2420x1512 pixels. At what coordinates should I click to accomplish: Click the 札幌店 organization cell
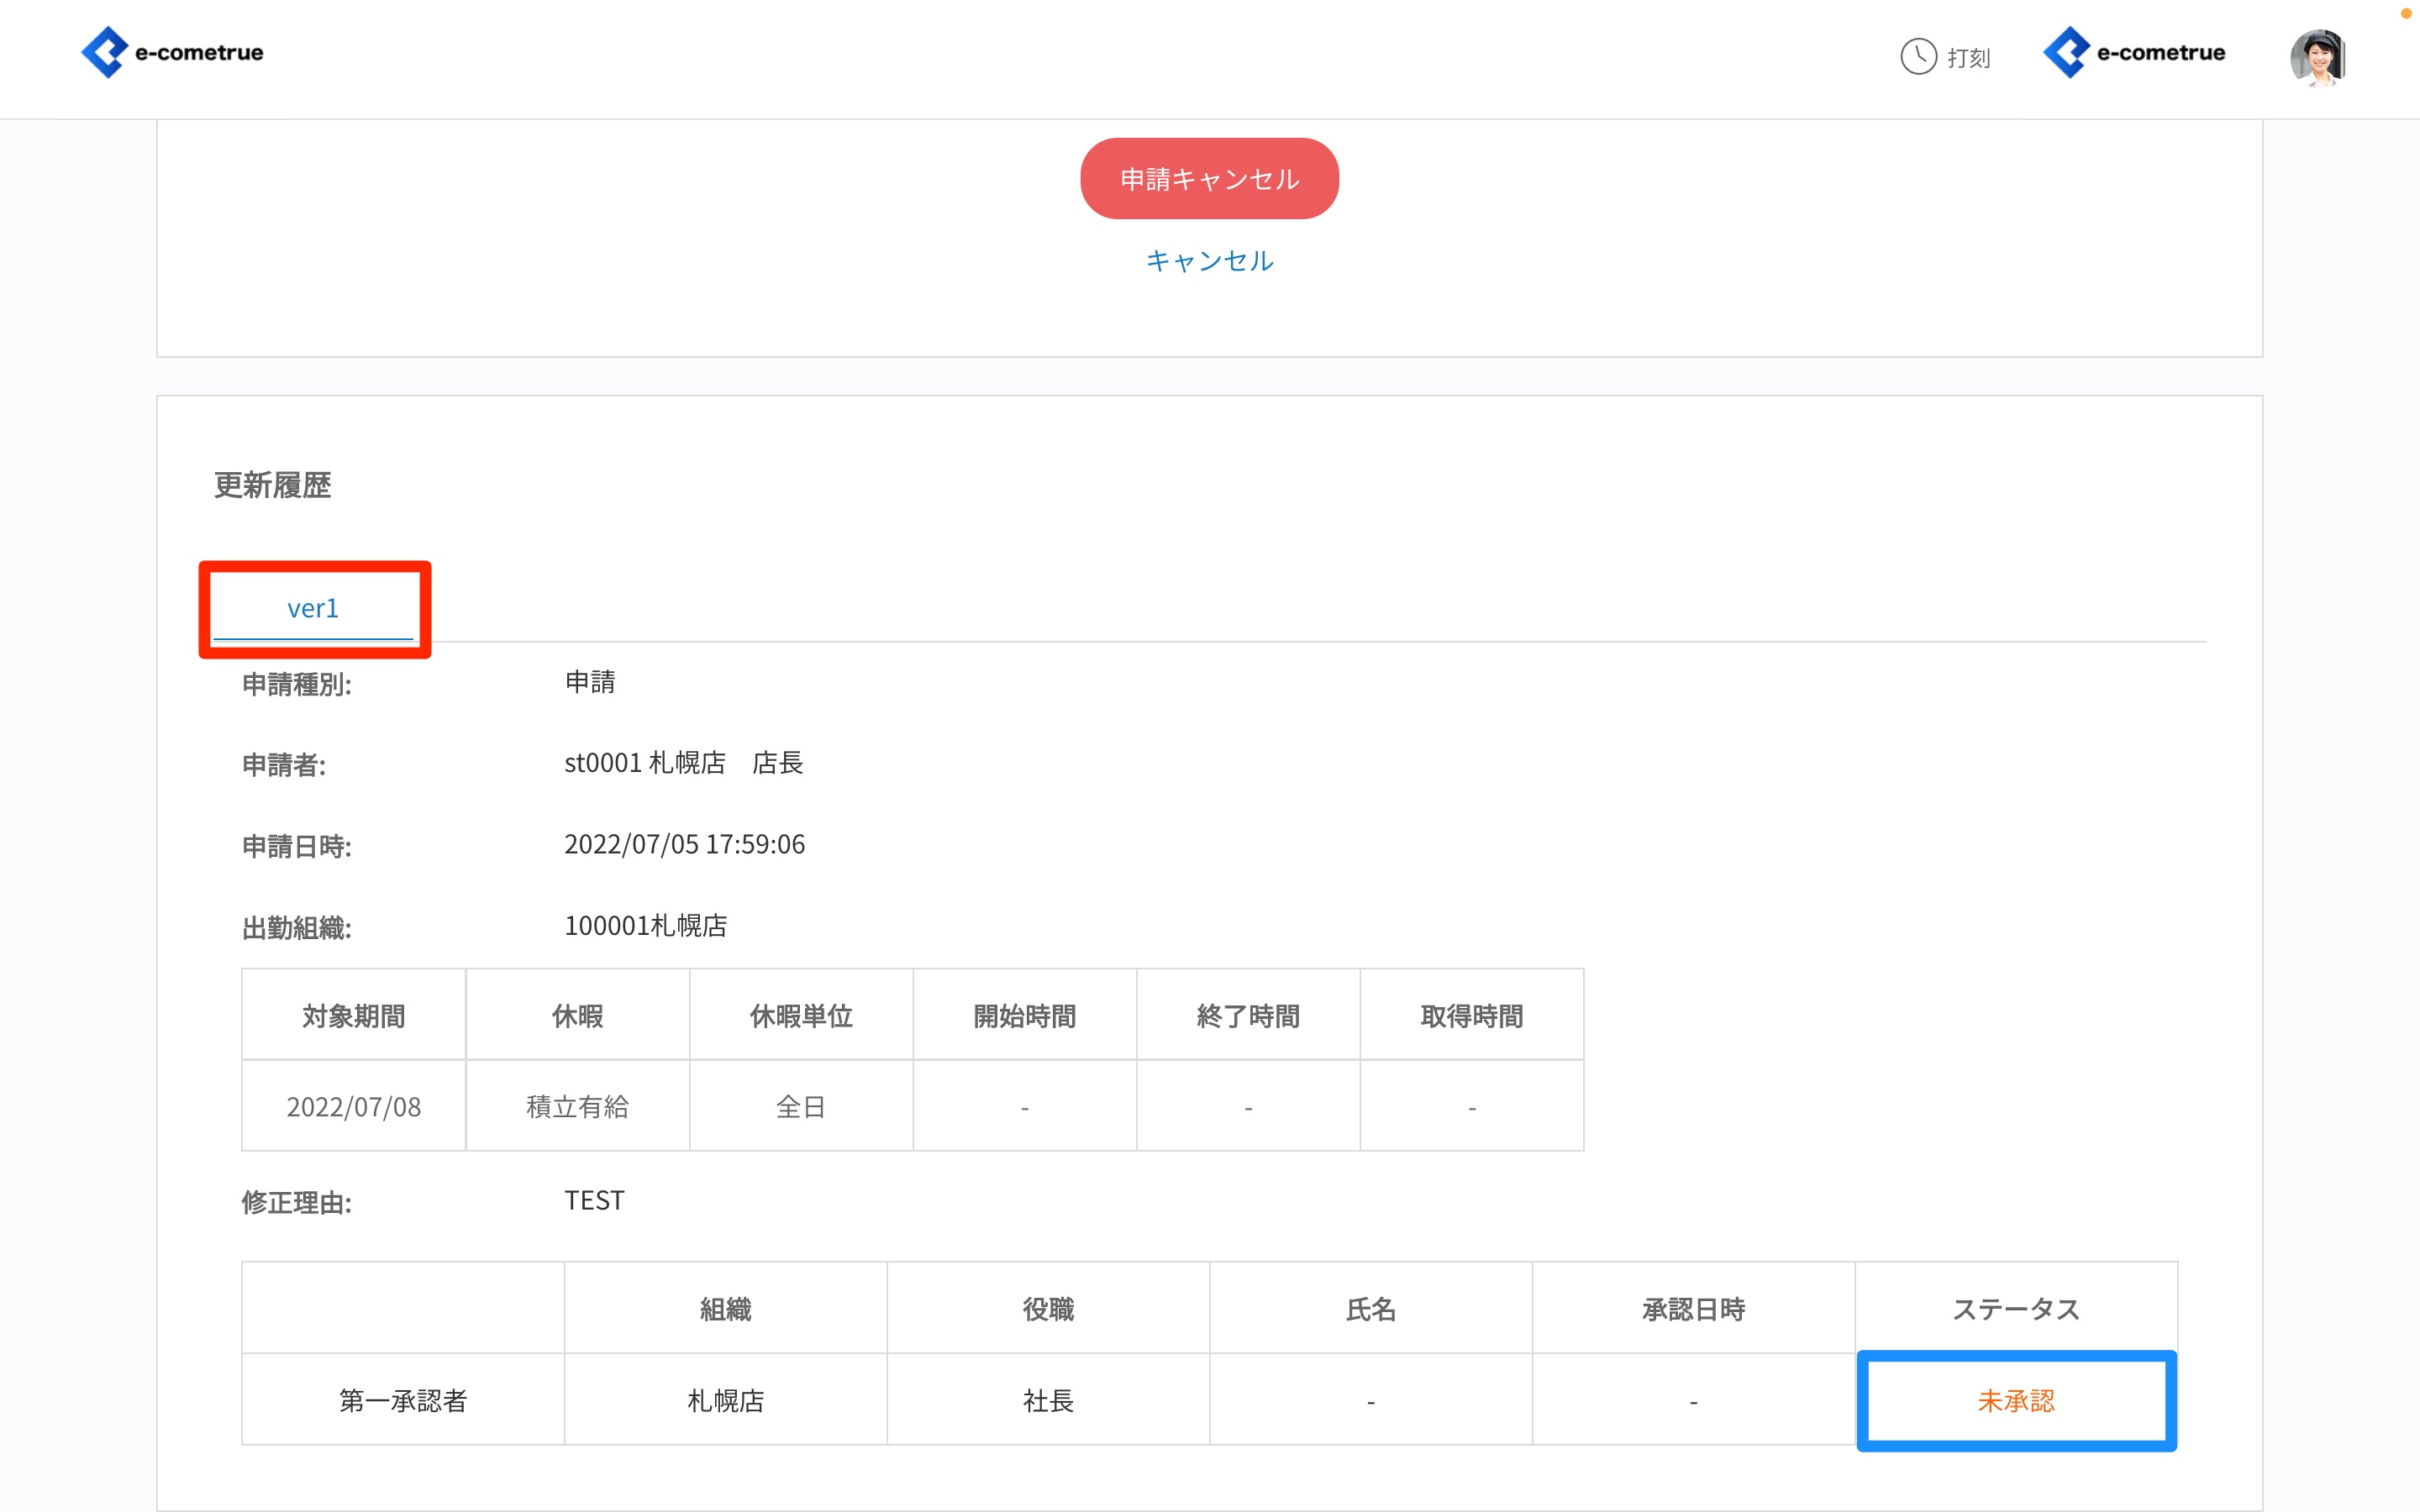(x=725, y=1400)
